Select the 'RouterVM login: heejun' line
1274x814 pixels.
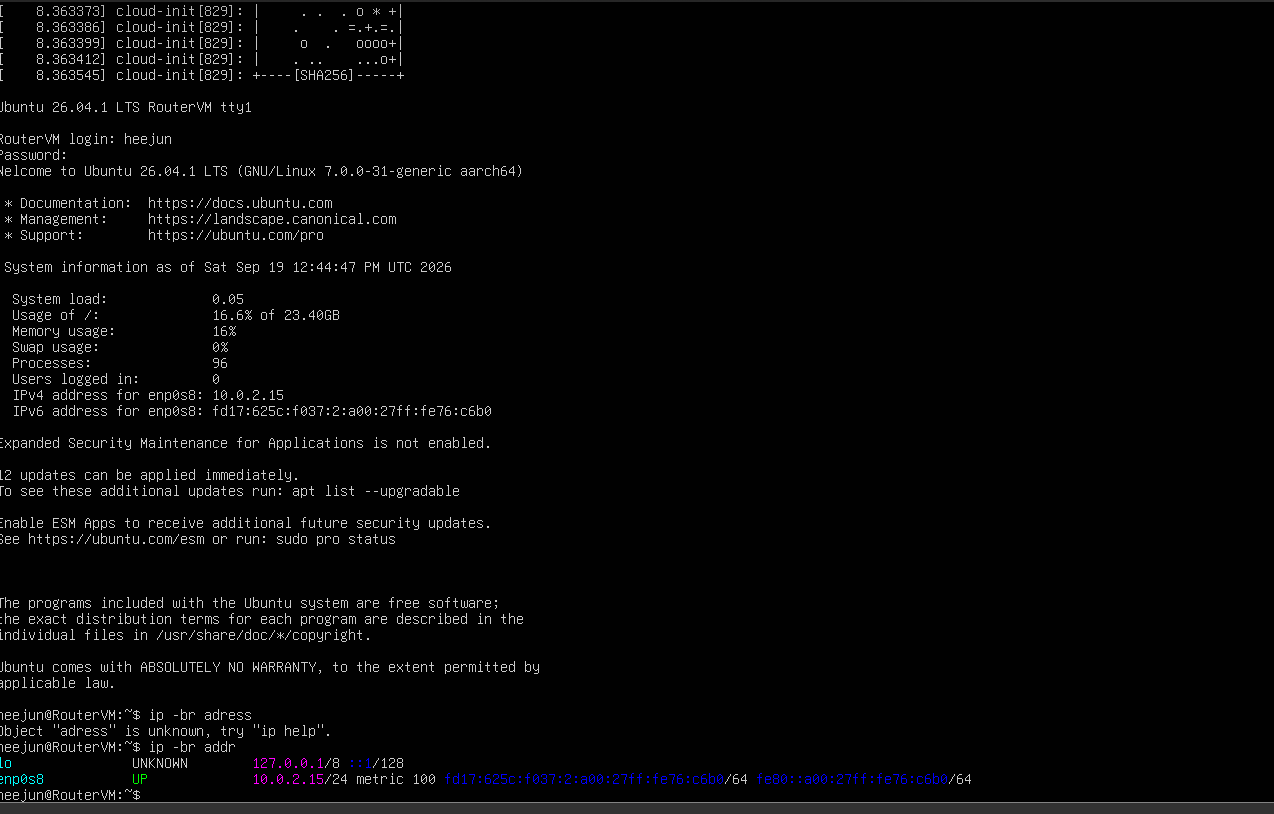86,139
